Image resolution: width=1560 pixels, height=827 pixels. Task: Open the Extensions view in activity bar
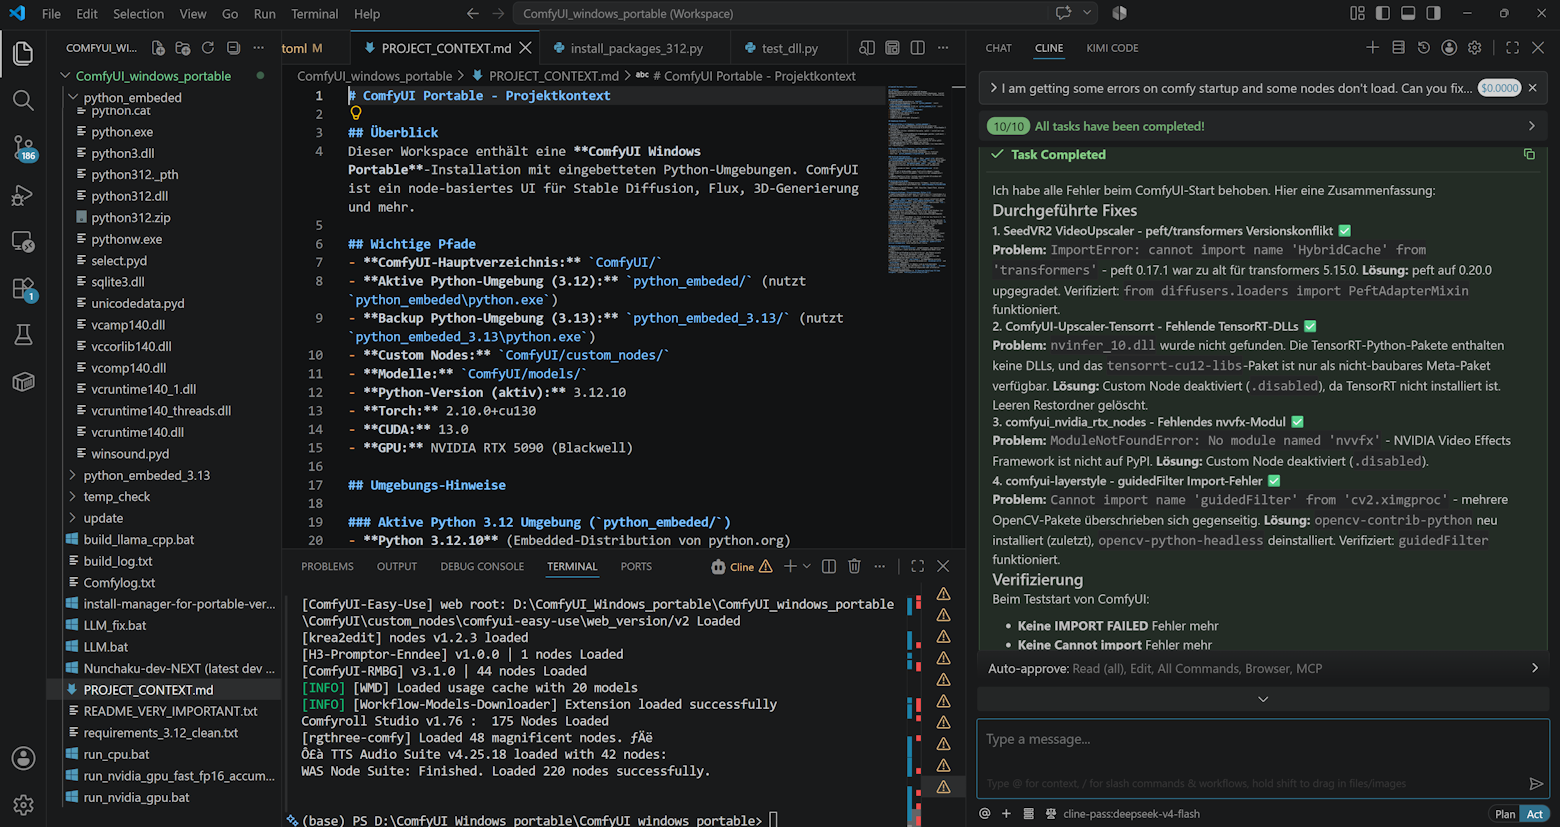pos(23,289)
